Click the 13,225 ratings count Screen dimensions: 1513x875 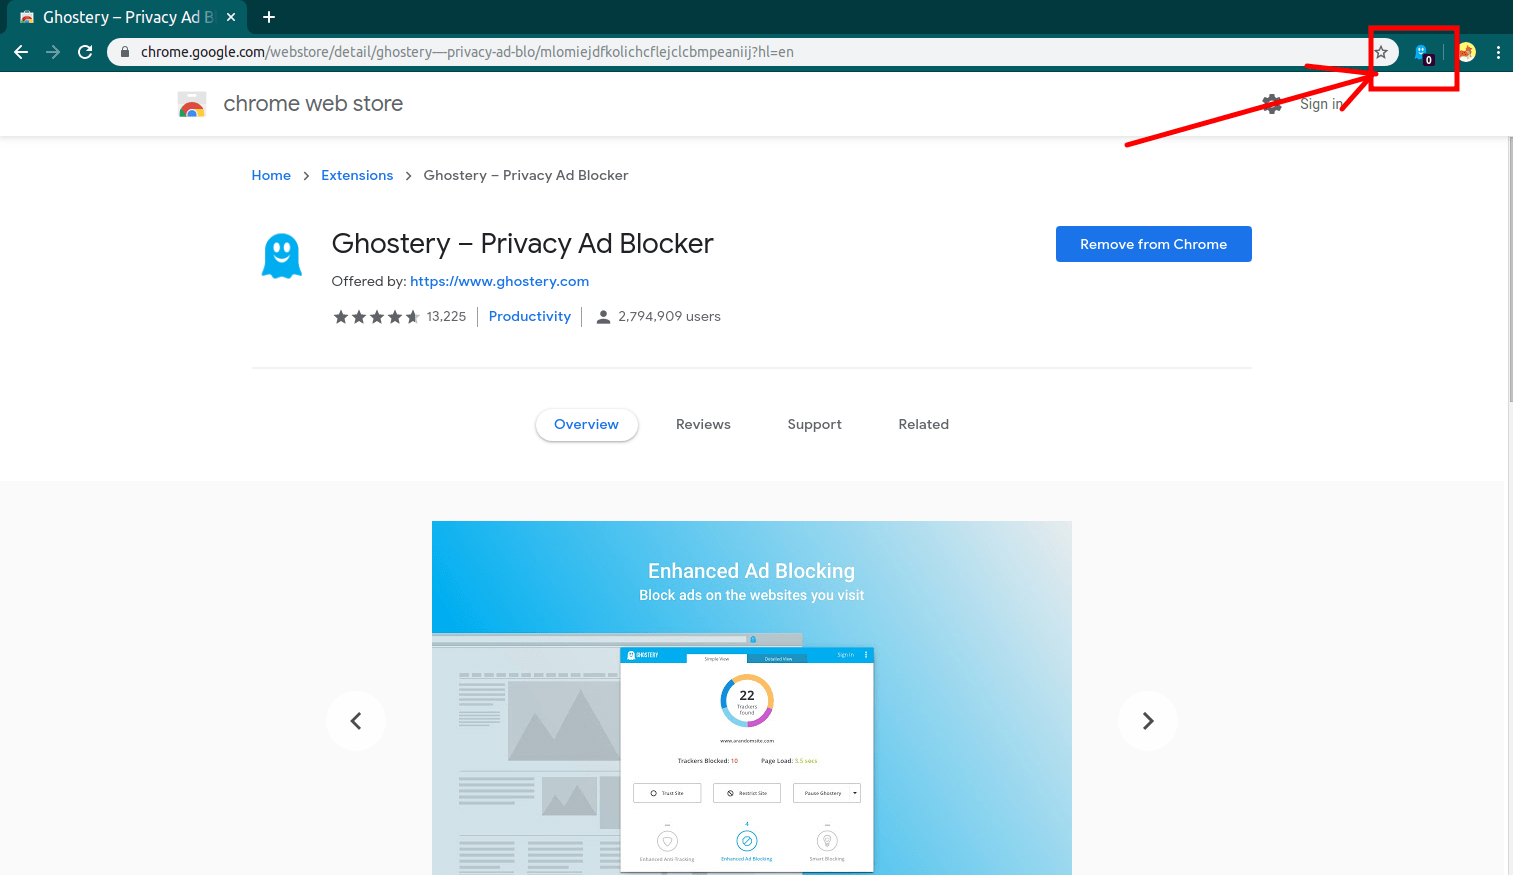[x=446, y=316]
